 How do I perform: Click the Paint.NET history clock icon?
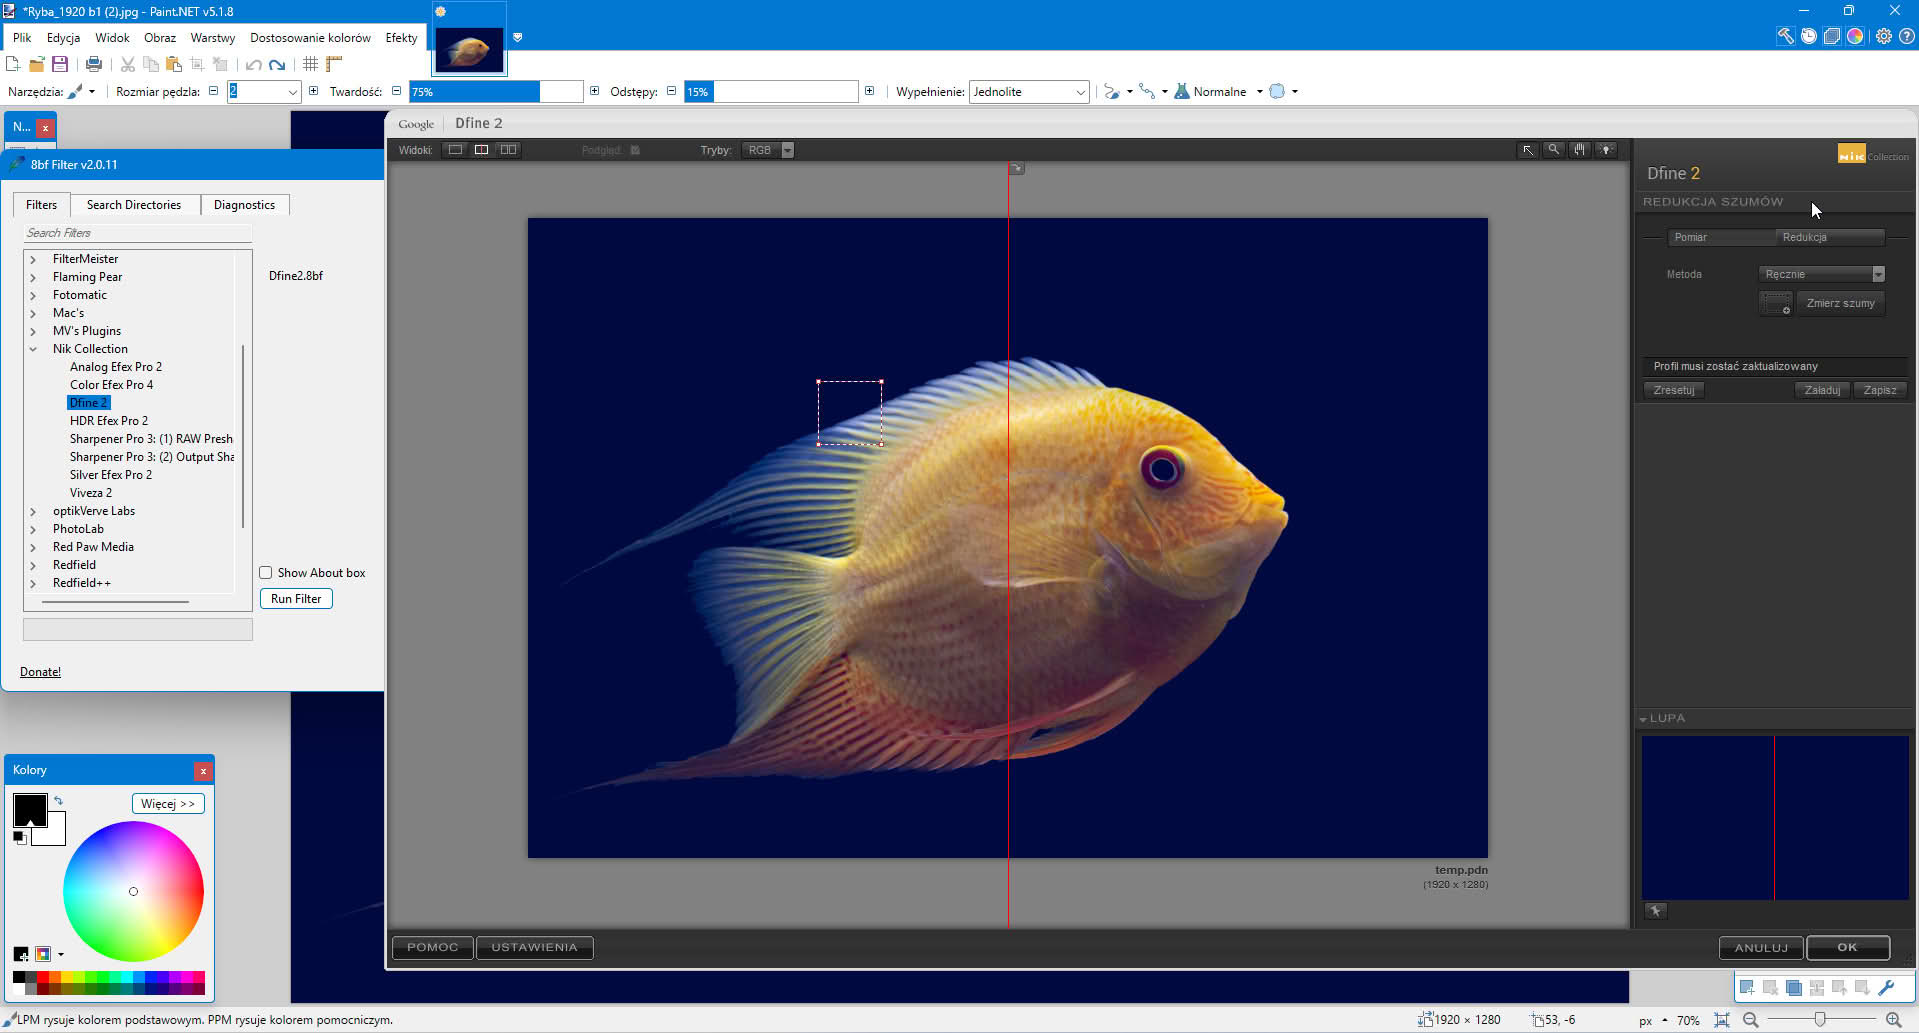click(x=1809, y=37)
